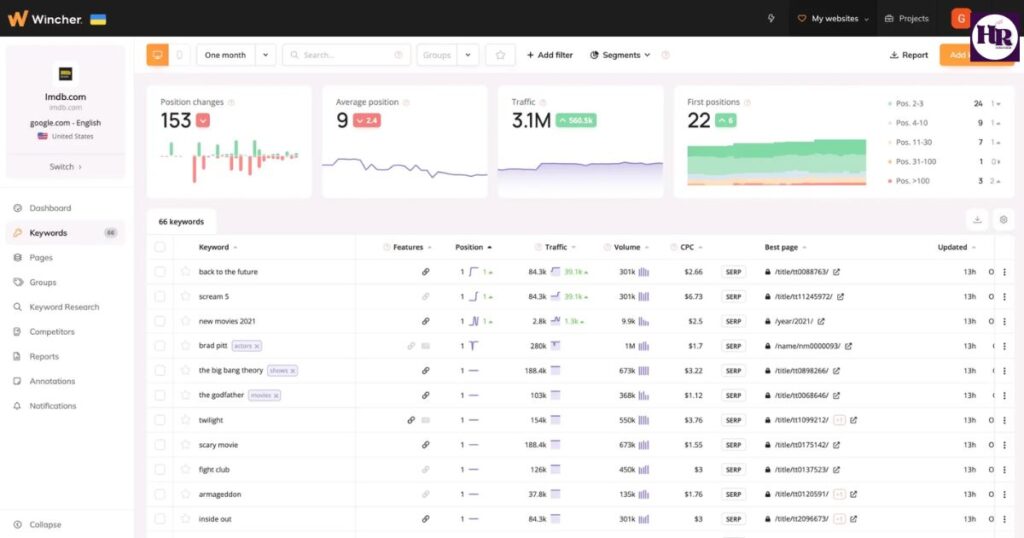Click the desktop device view icon
This screenshot has height=538, width=1024.
click(157, 55)
